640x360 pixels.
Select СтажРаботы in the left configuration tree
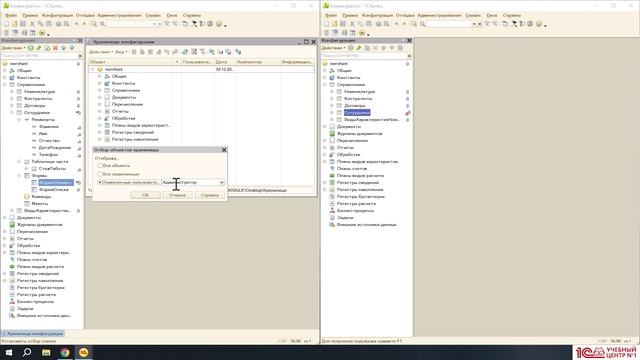point(52,169)
